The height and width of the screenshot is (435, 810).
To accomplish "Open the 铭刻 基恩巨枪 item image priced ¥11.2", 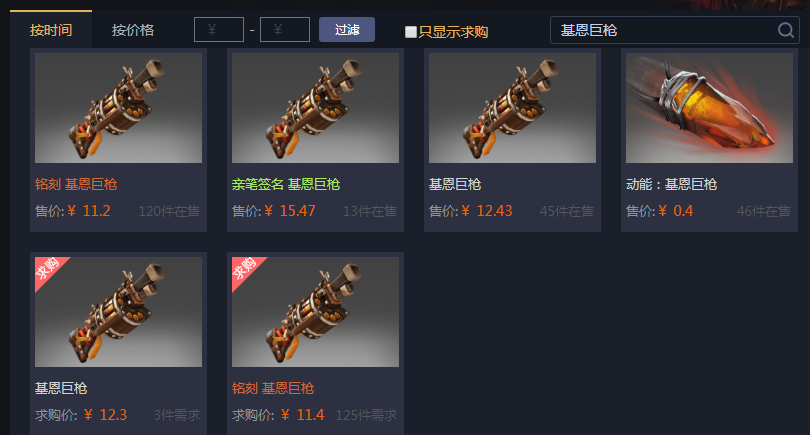I will tap(118, 108).
